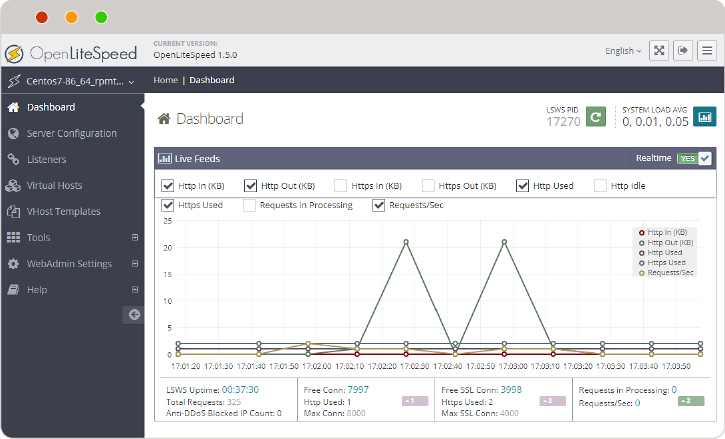Screen dimensions: 725x439
Task: Click the green graceful restart button
Action: (x=596, y=117)
